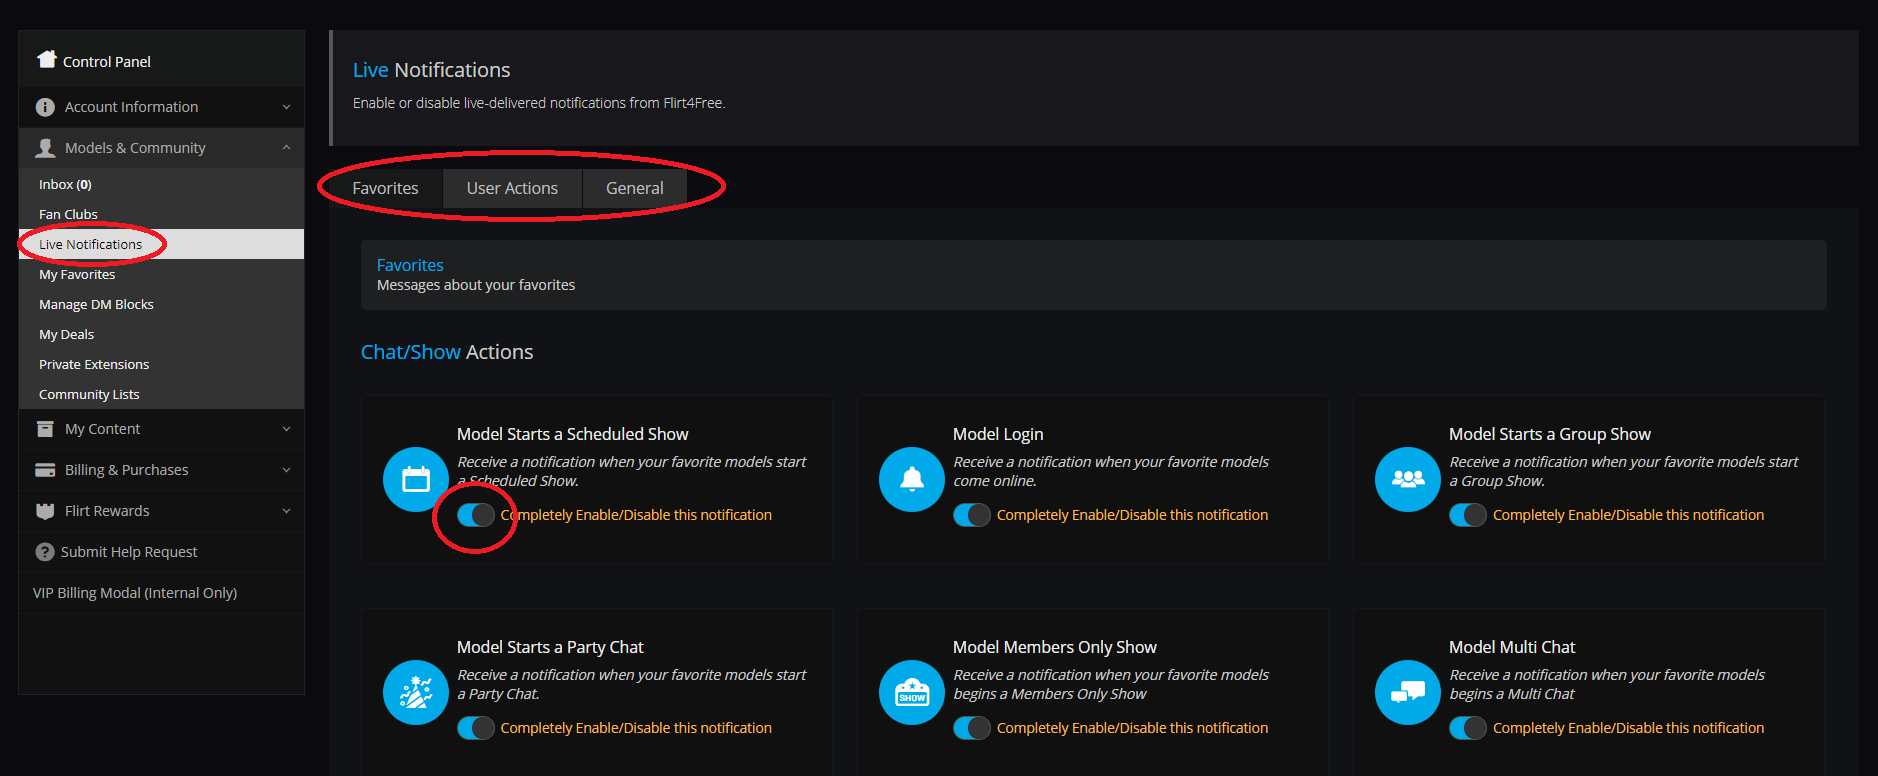Click the party popper icon for Party Chat

(415, 693)
